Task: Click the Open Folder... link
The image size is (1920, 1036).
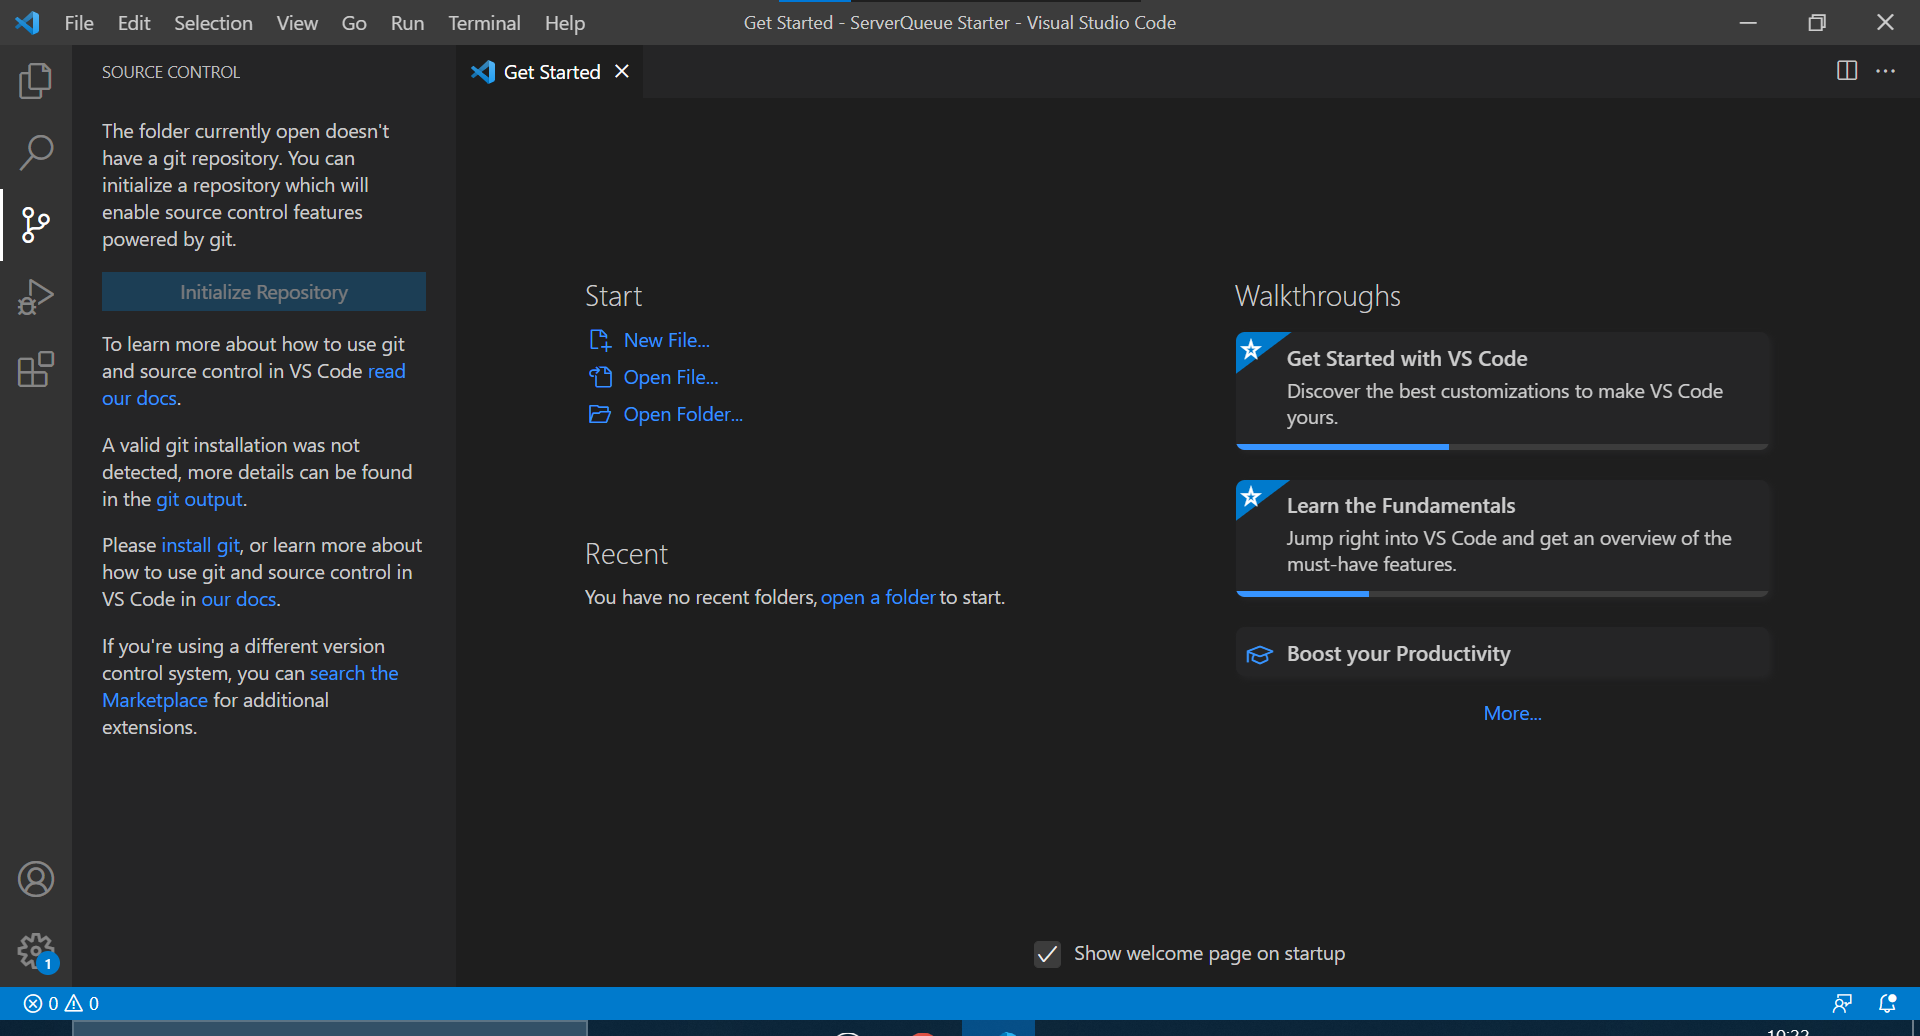Action: point(682,414)
